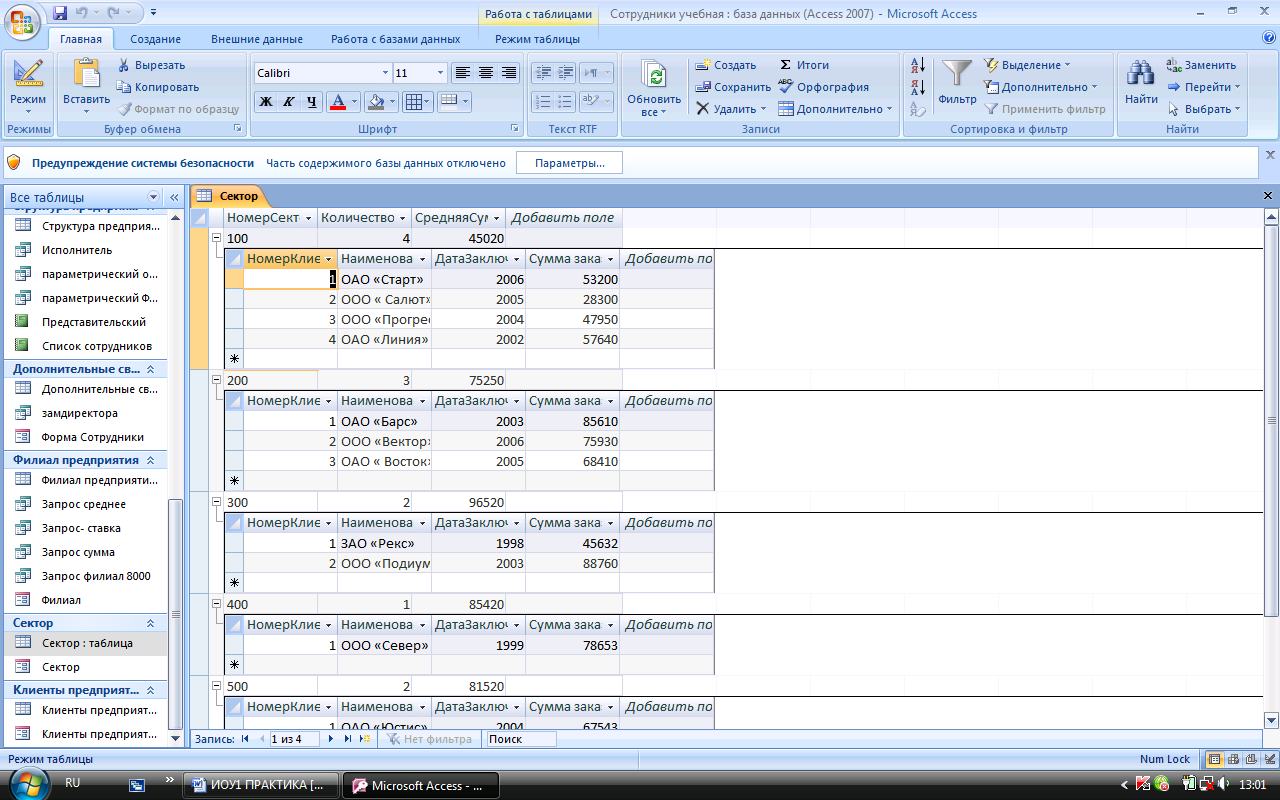The image size is (1280, 800).
Task: Close the security warning bar
Action: pyautogui.click(x=1270, y=155)
